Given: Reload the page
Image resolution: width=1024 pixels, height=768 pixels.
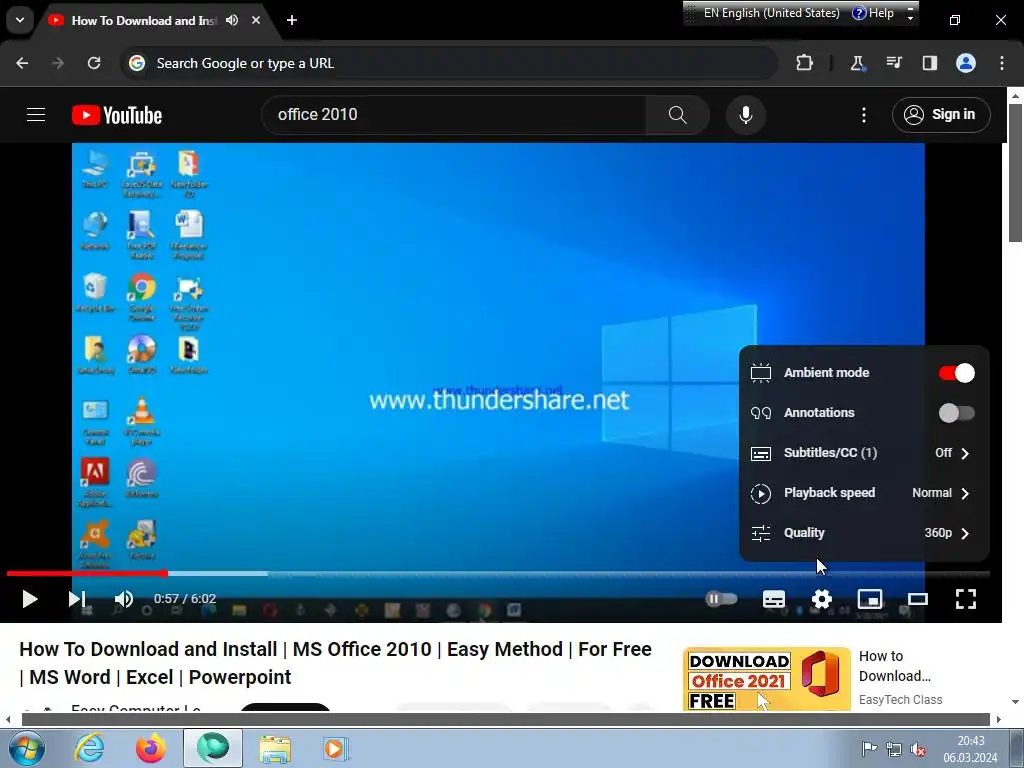Looking at the screenshot, I should point(94,63).
